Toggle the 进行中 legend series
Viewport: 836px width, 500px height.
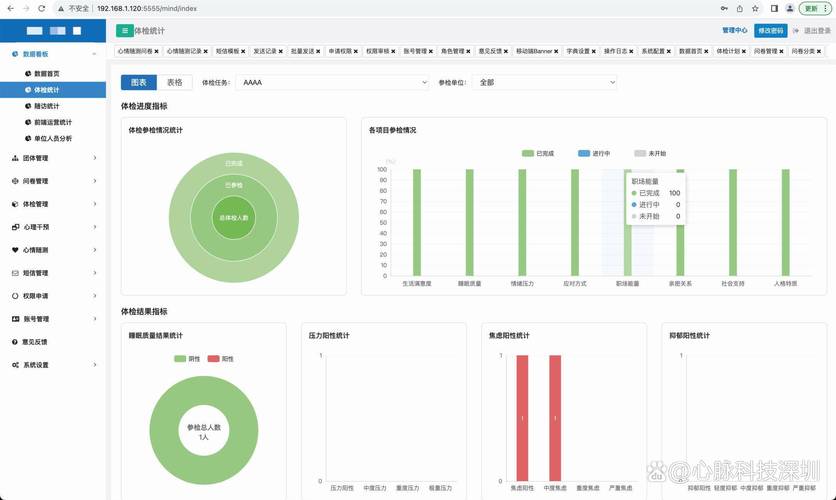point(594,153)
